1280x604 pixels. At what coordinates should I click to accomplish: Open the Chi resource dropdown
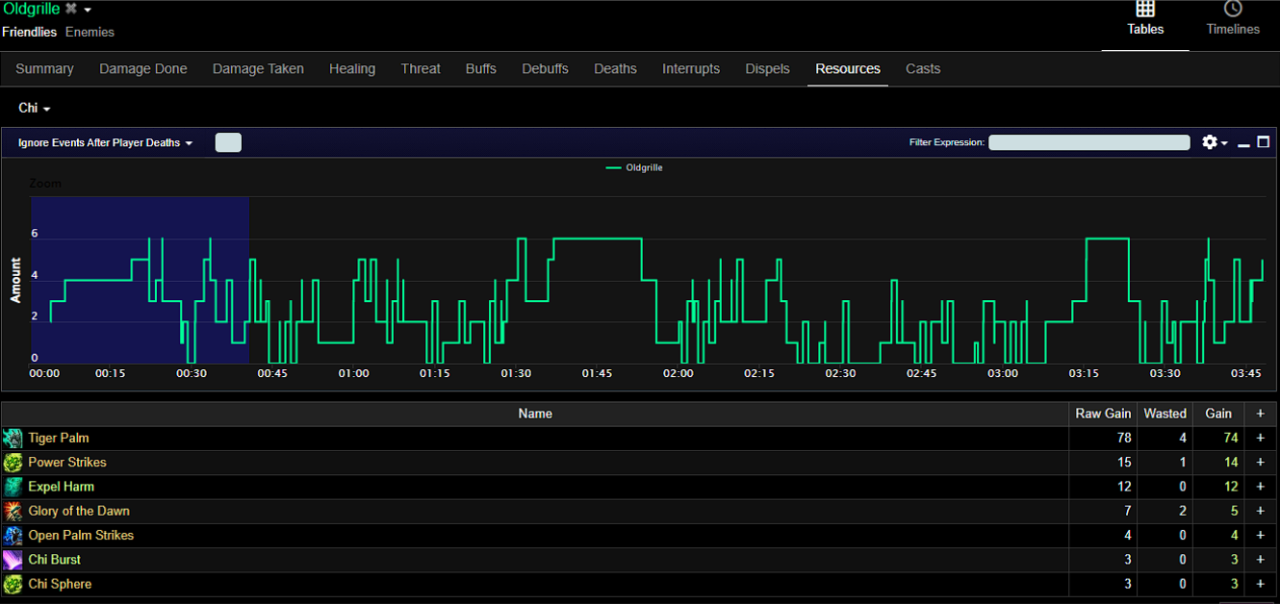pos(33,107)
